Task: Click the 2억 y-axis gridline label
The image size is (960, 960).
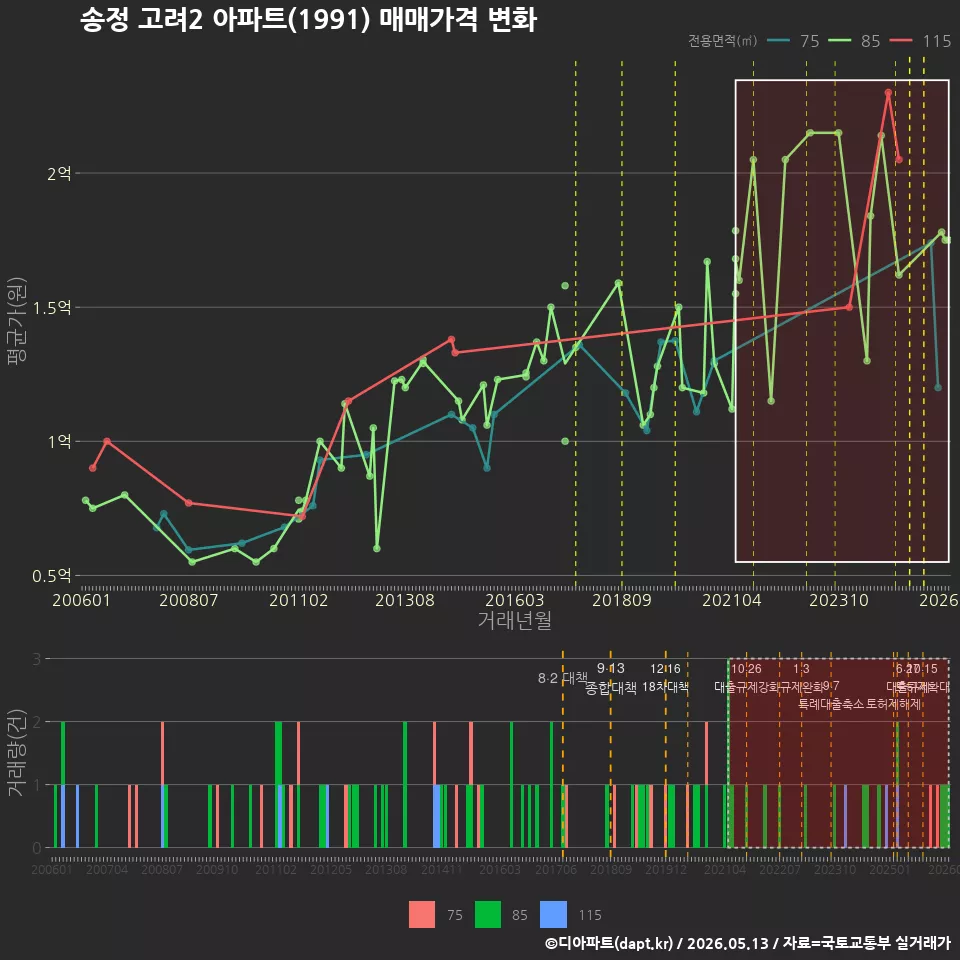Action: point(59,174)
